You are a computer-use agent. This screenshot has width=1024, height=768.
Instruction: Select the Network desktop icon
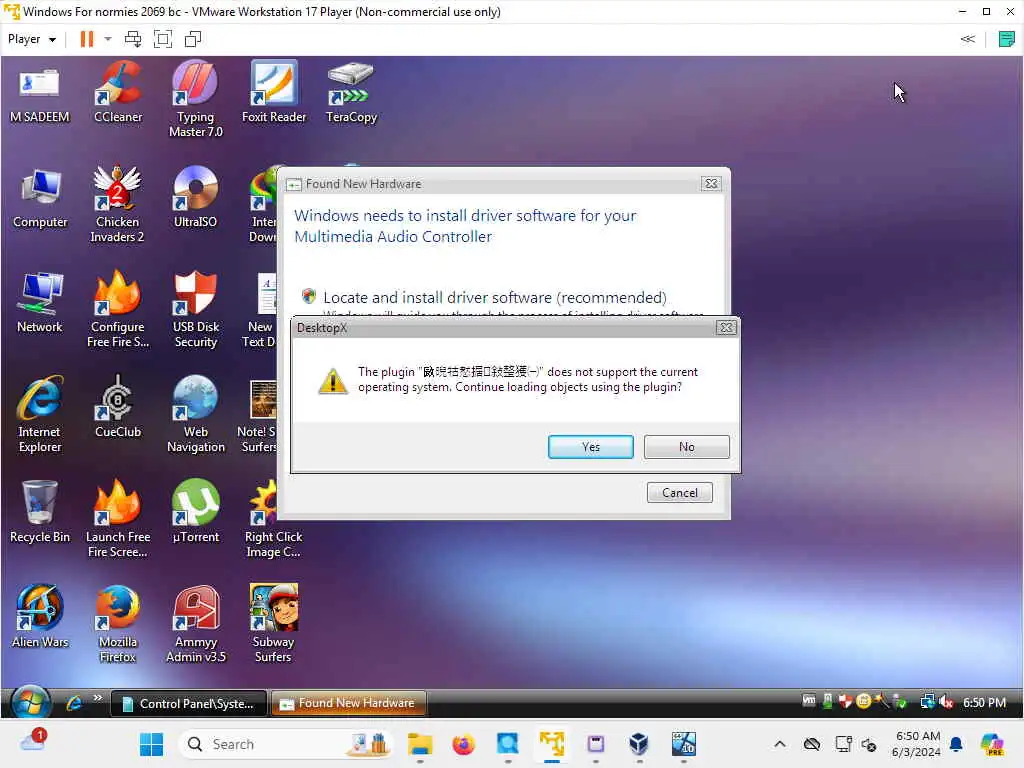(40, 304)
